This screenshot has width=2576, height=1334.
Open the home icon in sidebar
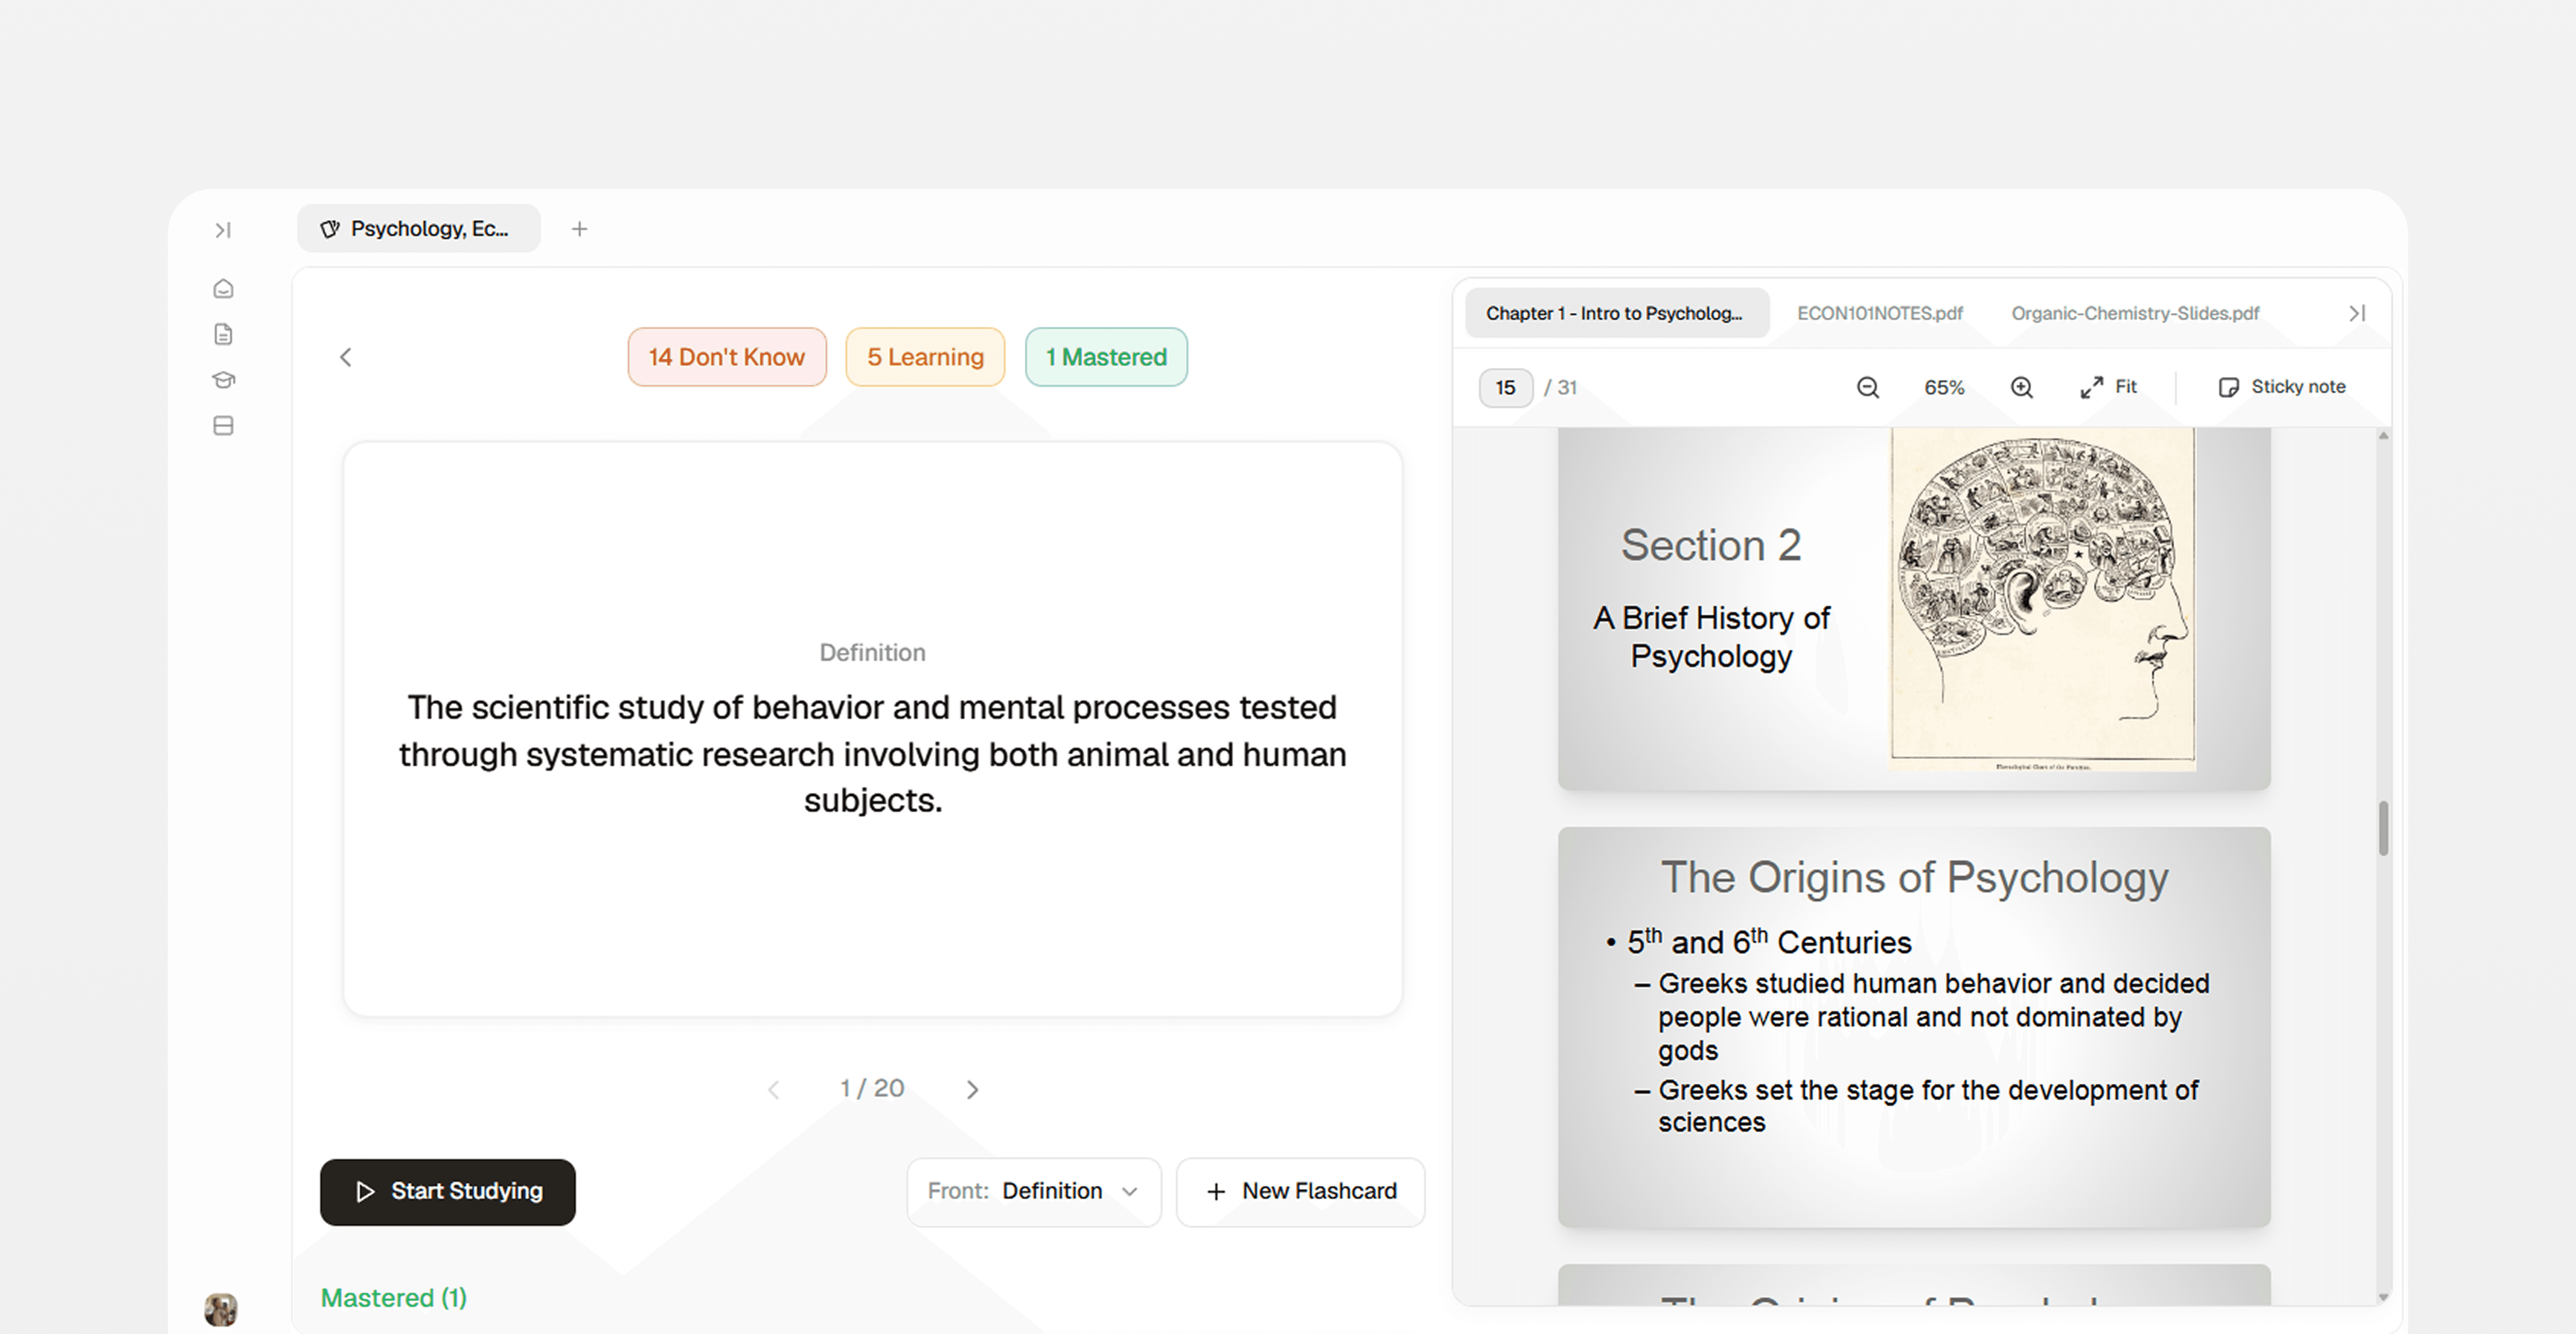click(223, 289)
